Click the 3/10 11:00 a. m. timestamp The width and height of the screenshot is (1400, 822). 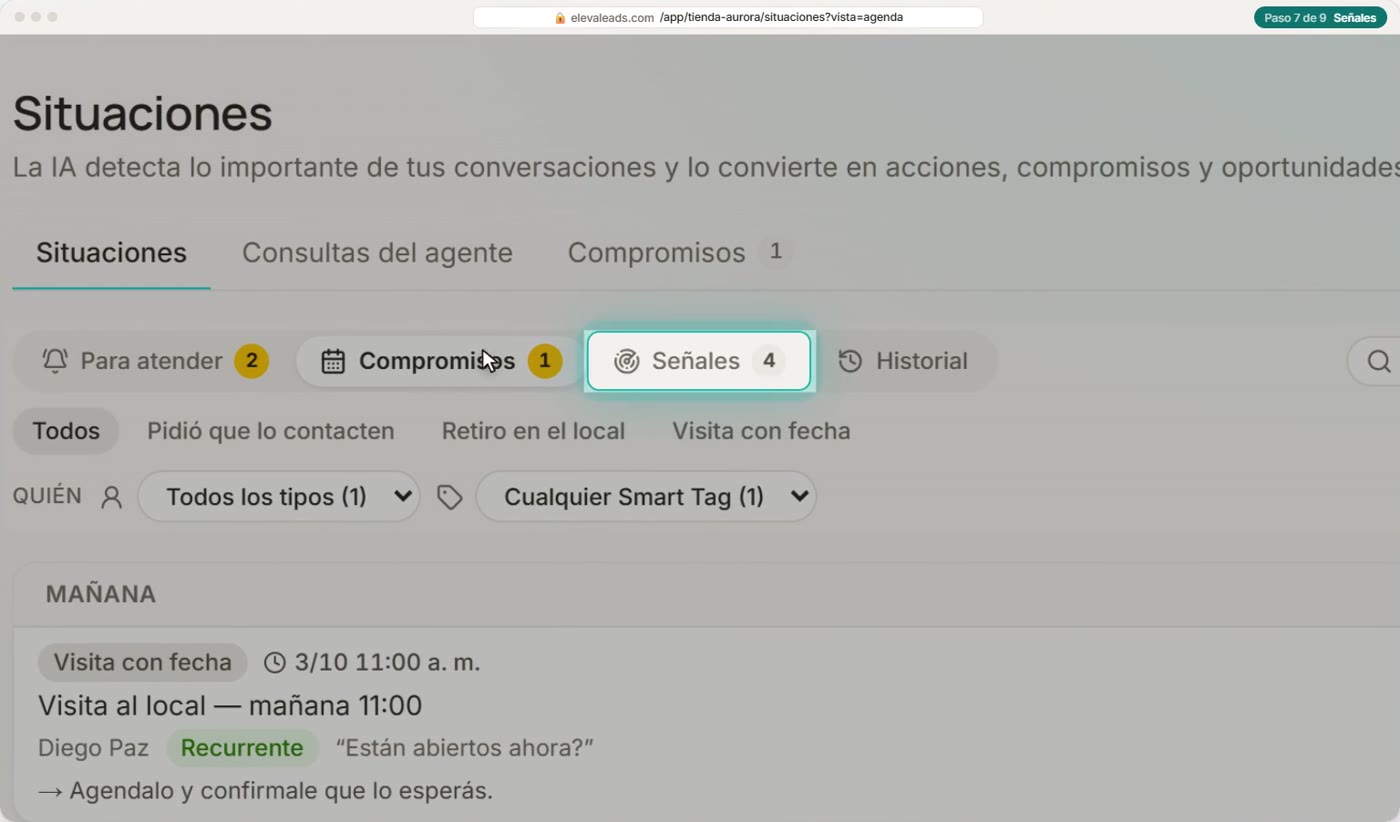pyautogui.click(x=387, y=662)
